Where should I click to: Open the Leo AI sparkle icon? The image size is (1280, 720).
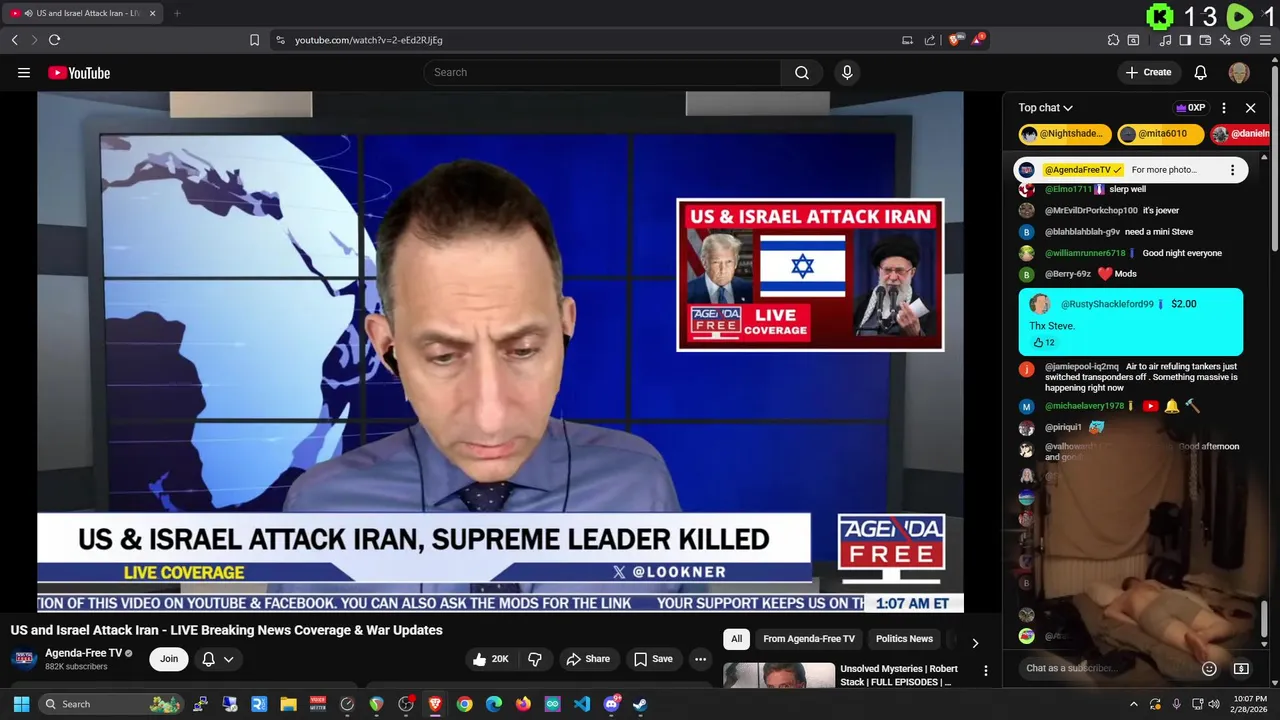click(1225, 40)
